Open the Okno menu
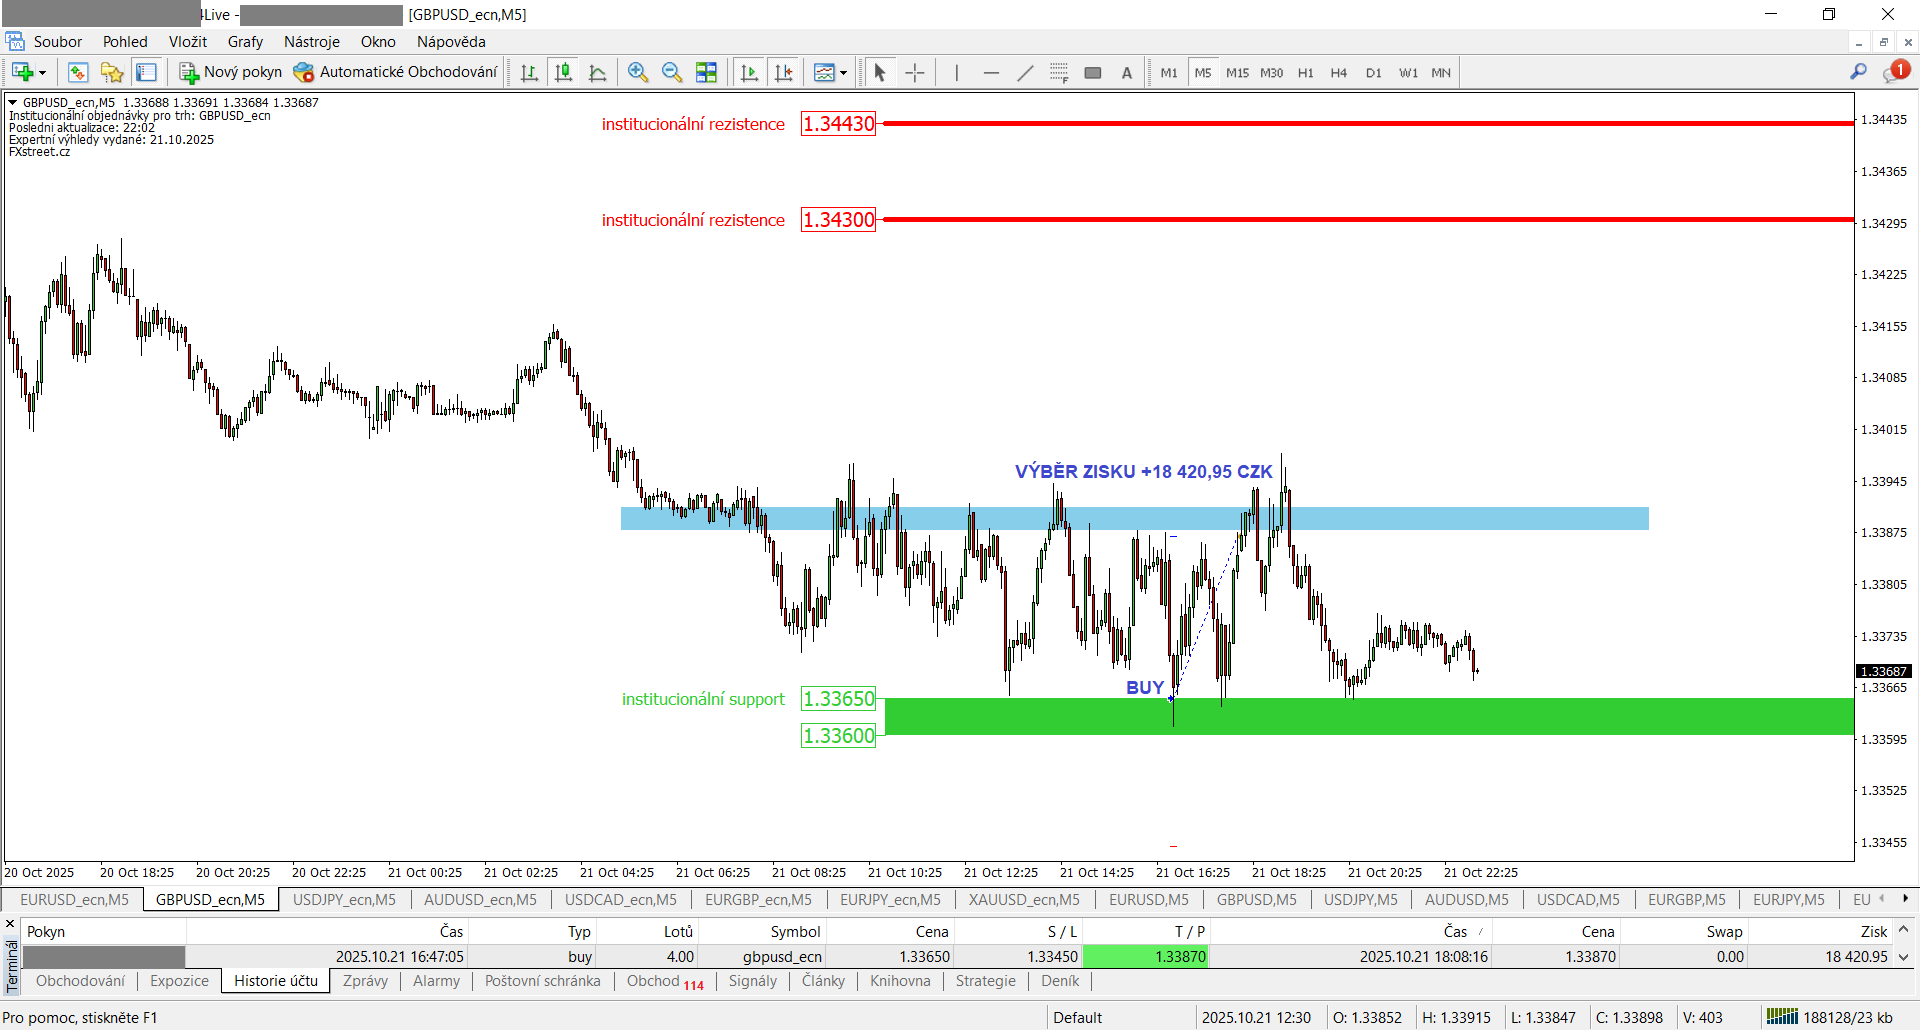 (x=378, y=42)
